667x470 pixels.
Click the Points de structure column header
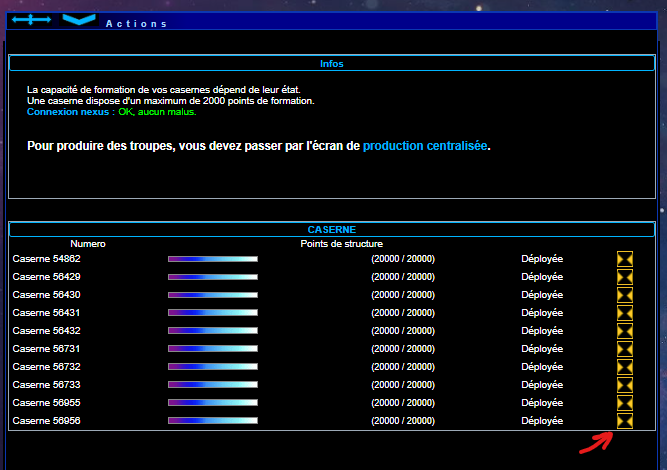[x=342, y=244]
